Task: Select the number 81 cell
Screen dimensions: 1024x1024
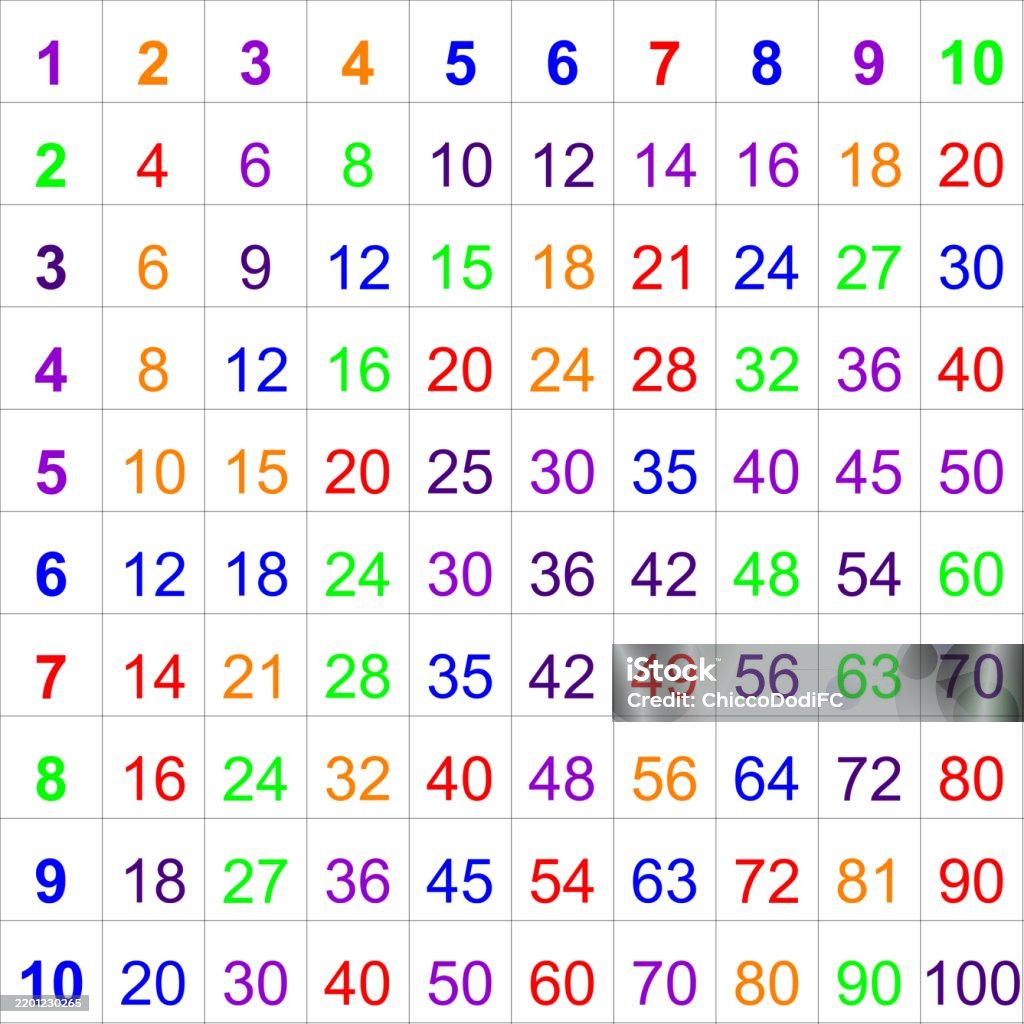Action: pos(865,881)
